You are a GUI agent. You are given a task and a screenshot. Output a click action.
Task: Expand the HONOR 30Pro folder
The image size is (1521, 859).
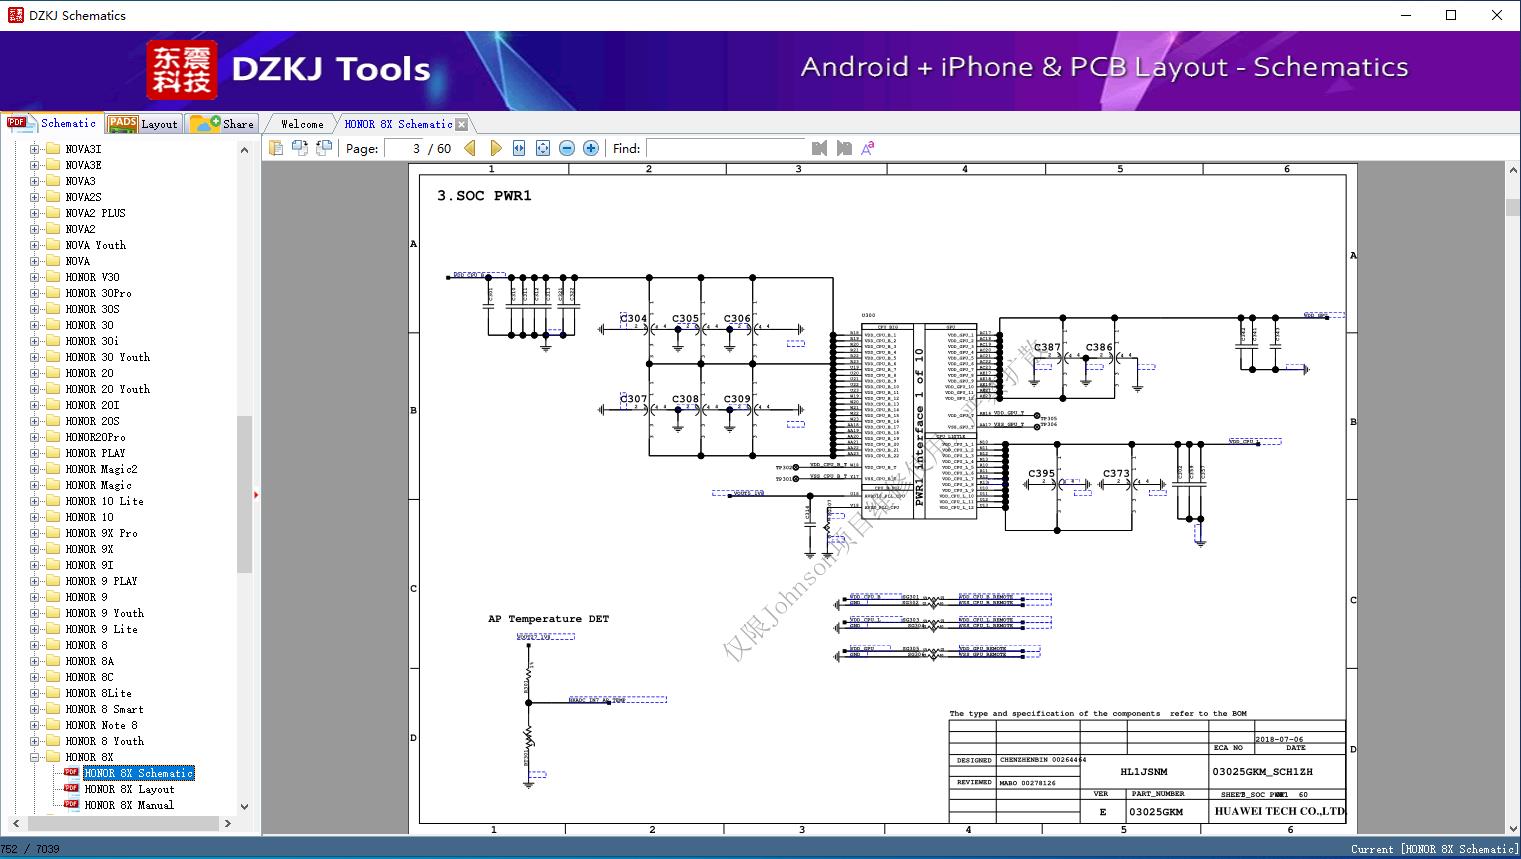click(35, 293)
